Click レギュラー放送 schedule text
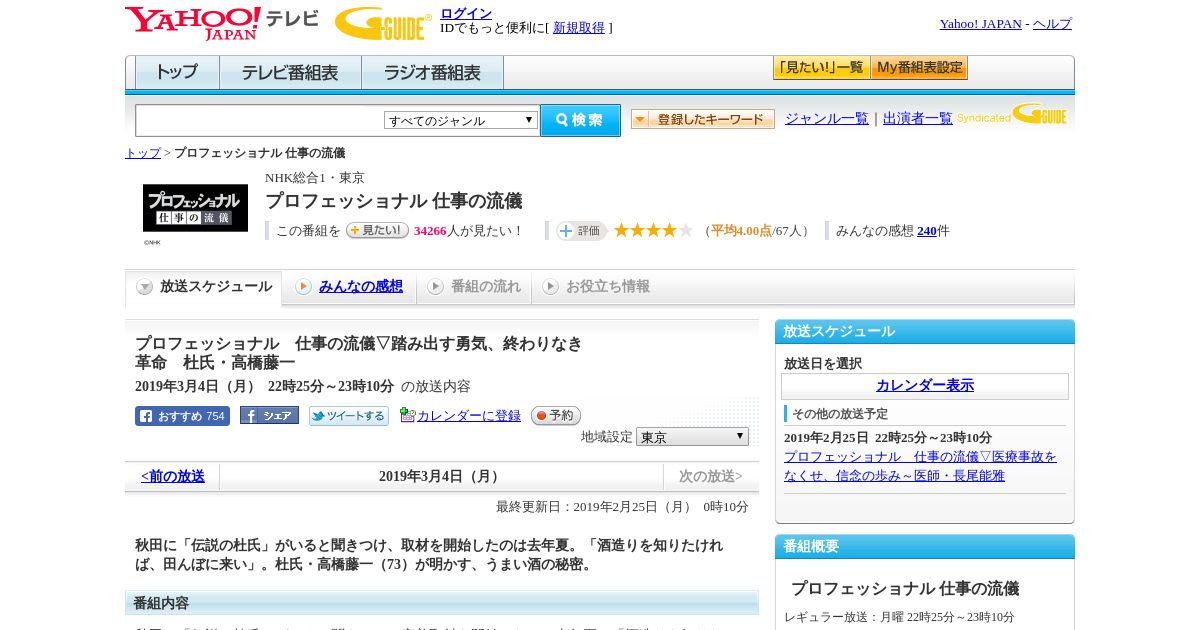Screen dimensions: 1200x630 pyautogui.click(x=899, y=617)
